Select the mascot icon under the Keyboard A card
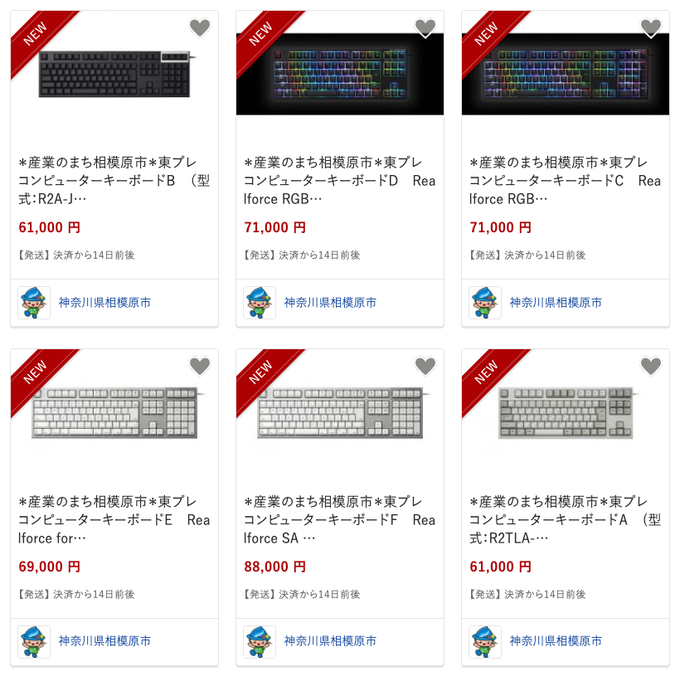Viewport: 680px width, 676px height. click(485, 641)
